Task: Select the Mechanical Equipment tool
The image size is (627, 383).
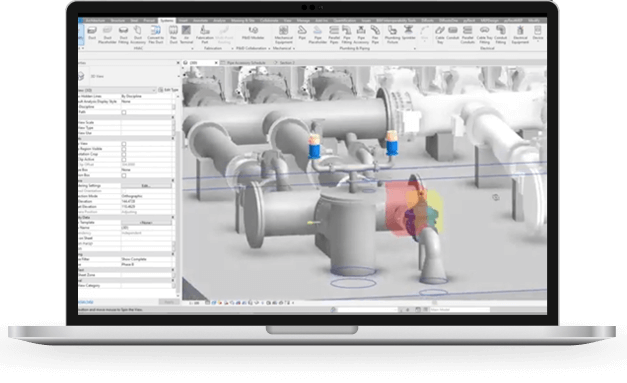Action: pos(284,34)
